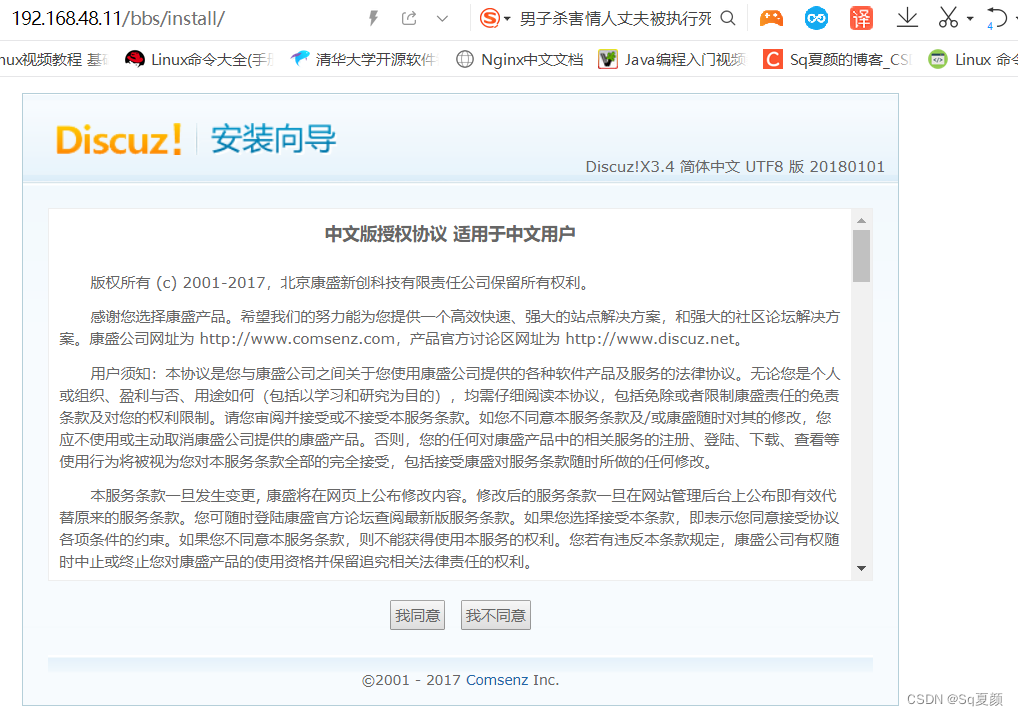Click the license scrollbar down arrow
1018x716 pixels.
862,569
